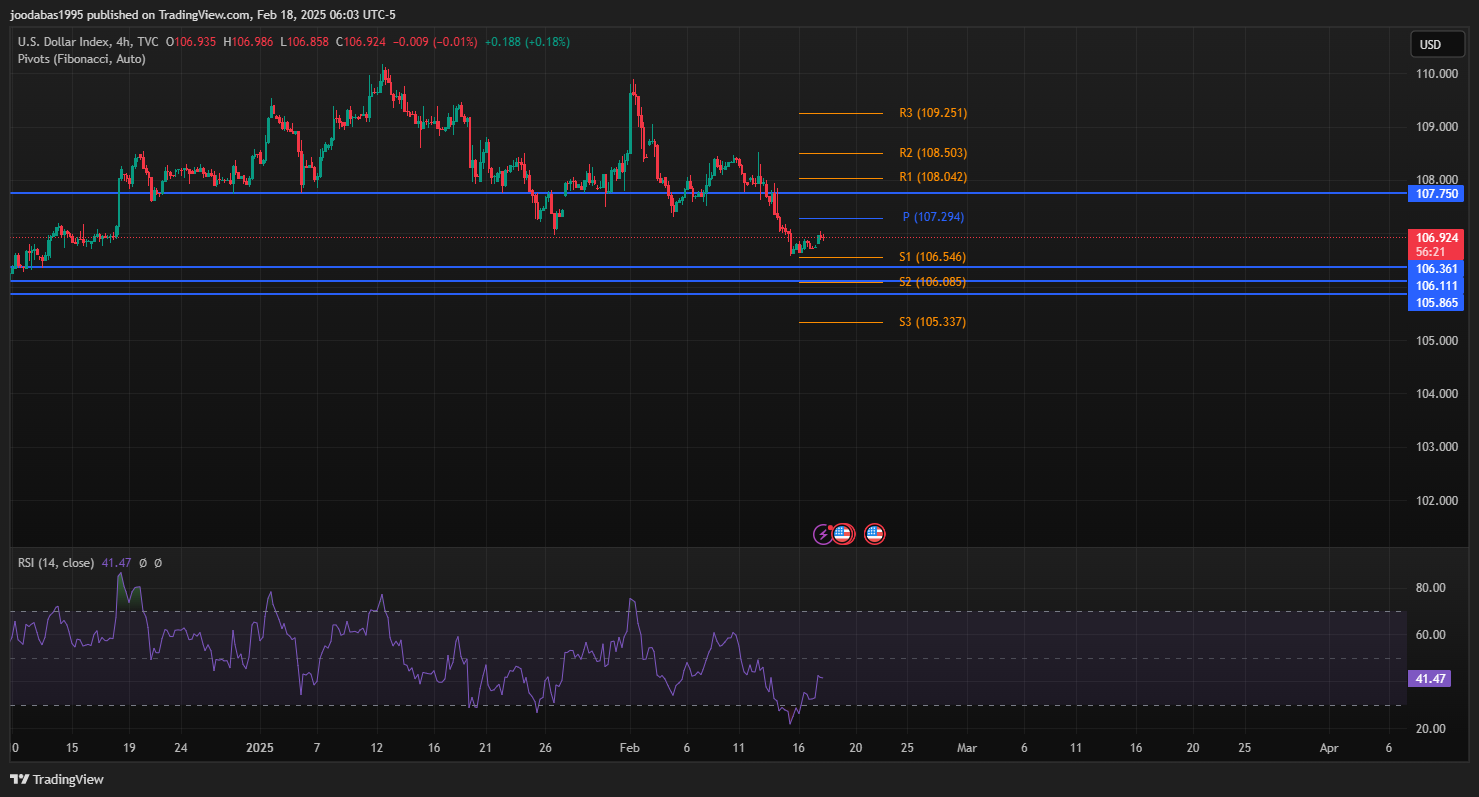Click the R1 (108.042) resistance label
Screen dimensions: 1479x797
pos(932,177)
